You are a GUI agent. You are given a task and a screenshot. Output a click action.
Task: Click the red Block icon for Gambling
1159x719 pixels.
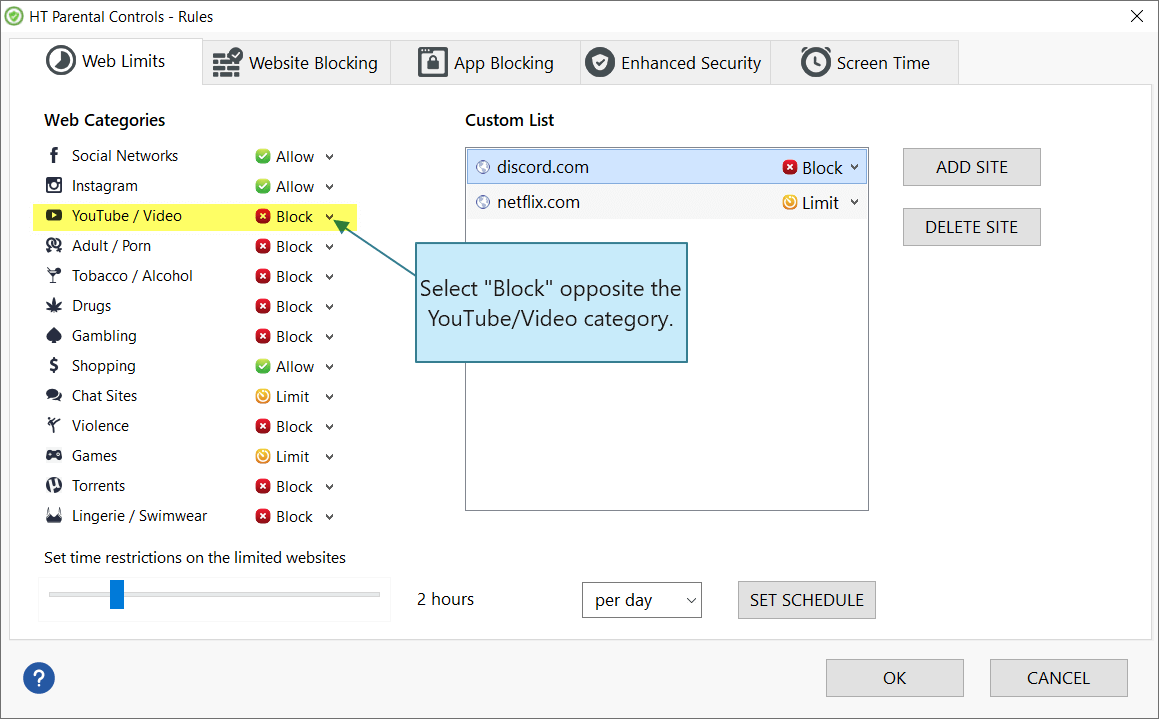262,336
